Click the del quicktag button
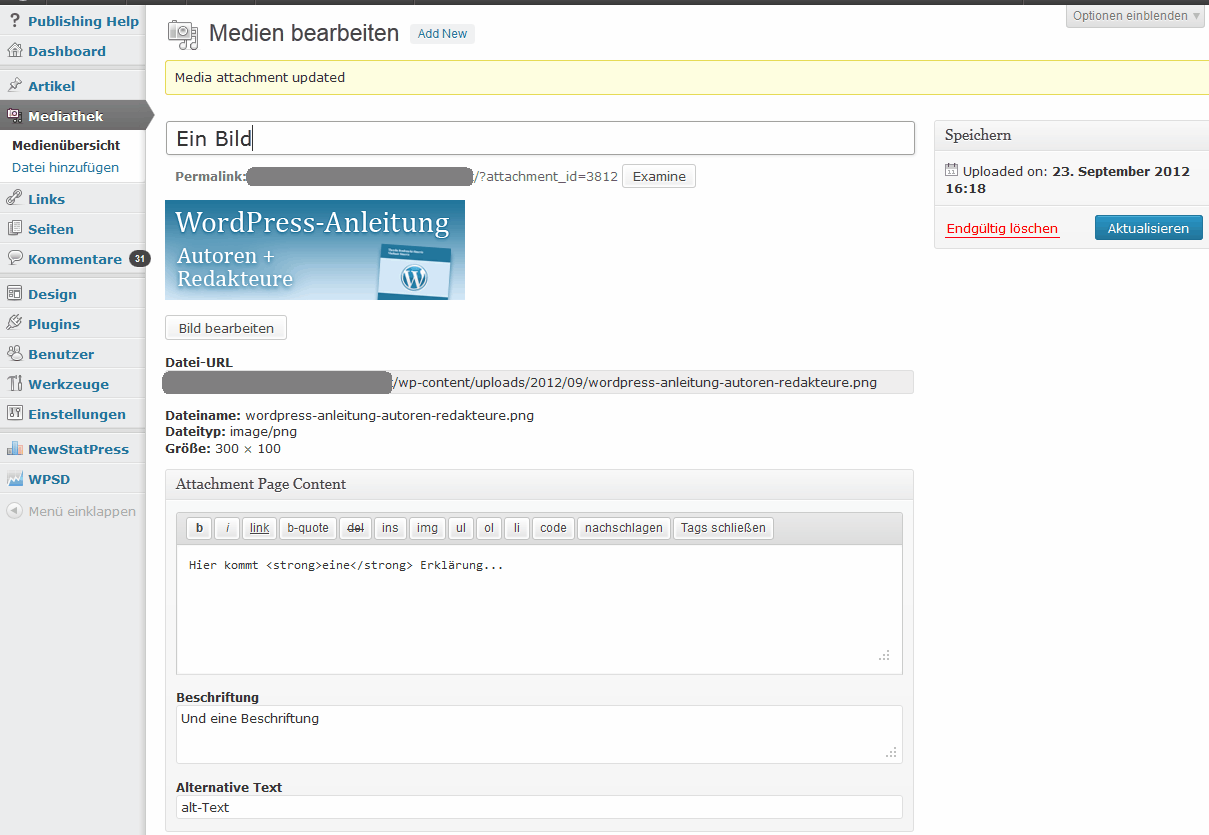 tap(355, 528)
